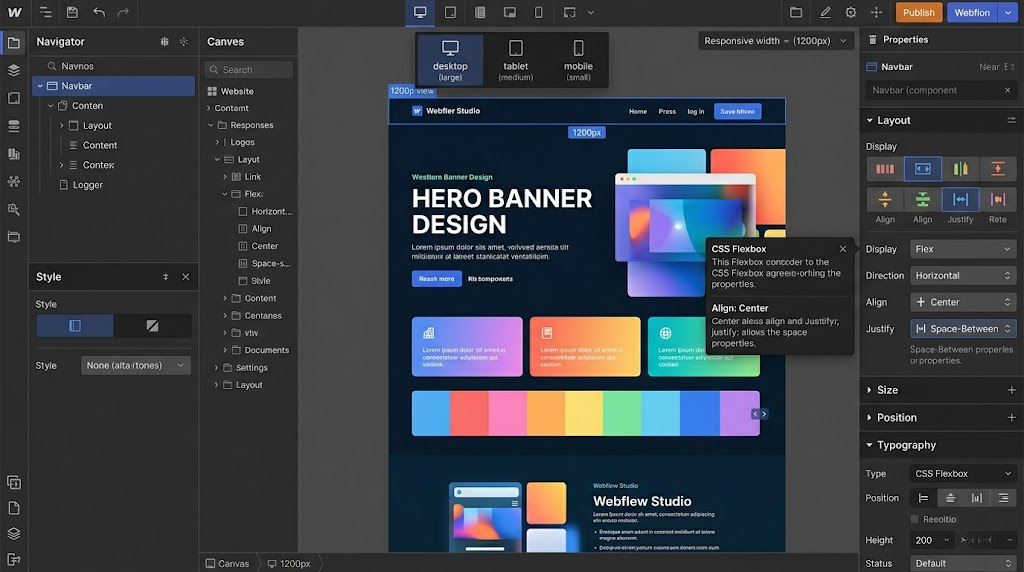This screenshot has height=572, width=1024.
Task: Open the Align Center dropdown
Action: 963,302
